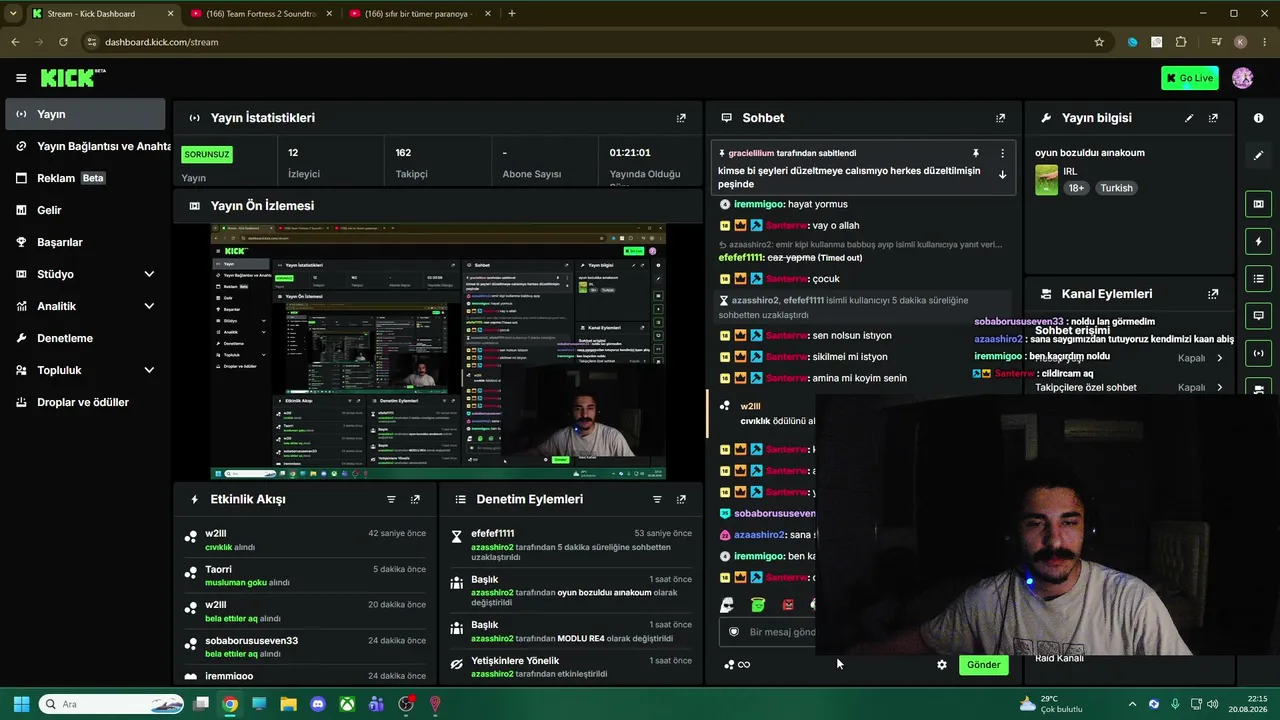Open Droplar ve ödüller page
The width and height of the screenshot is (1280, 720).
coord(85,402)
